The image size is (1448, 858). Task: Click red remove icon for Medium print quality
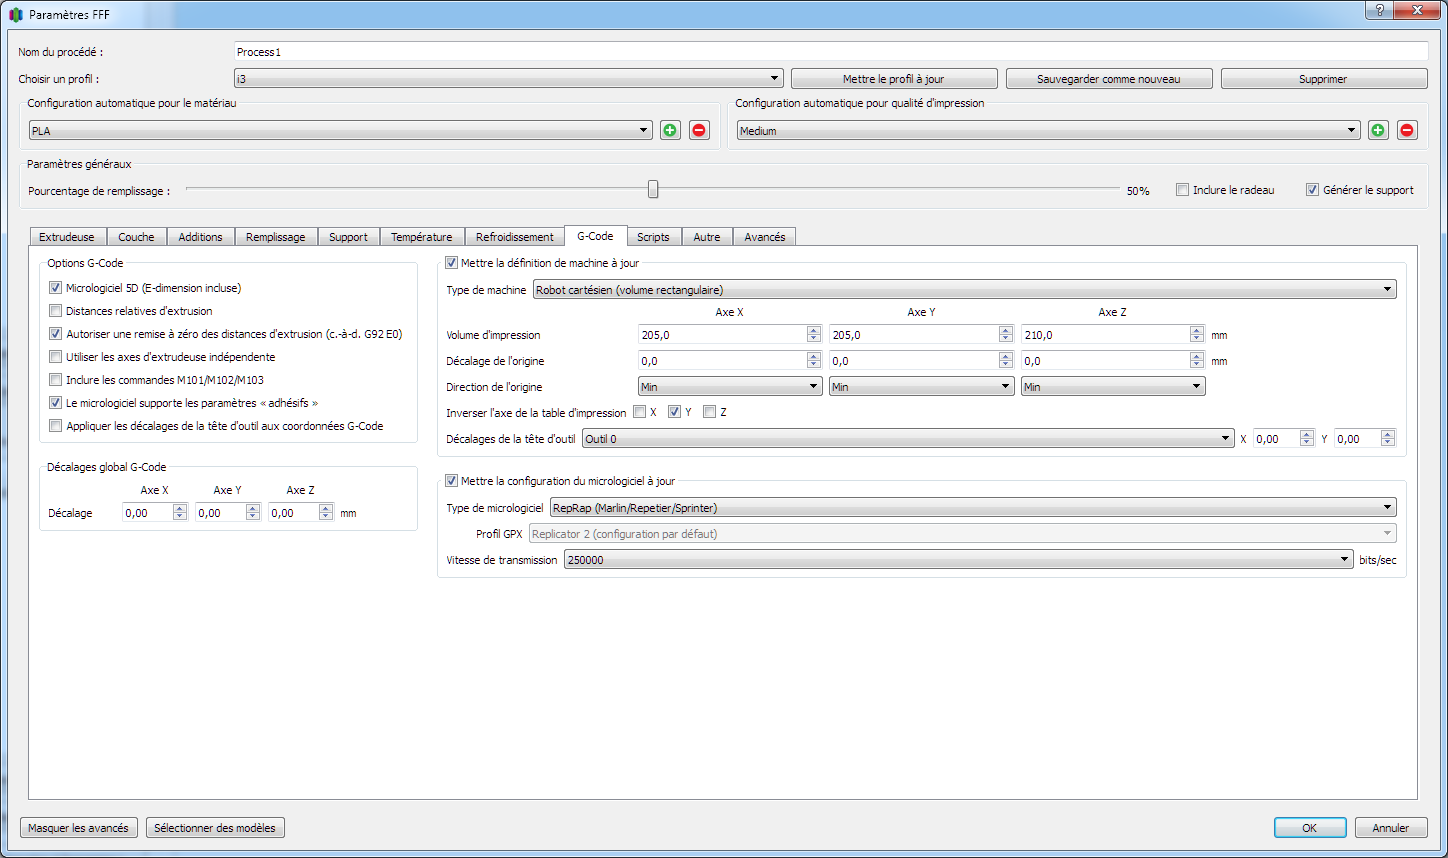click(1407, 130)
